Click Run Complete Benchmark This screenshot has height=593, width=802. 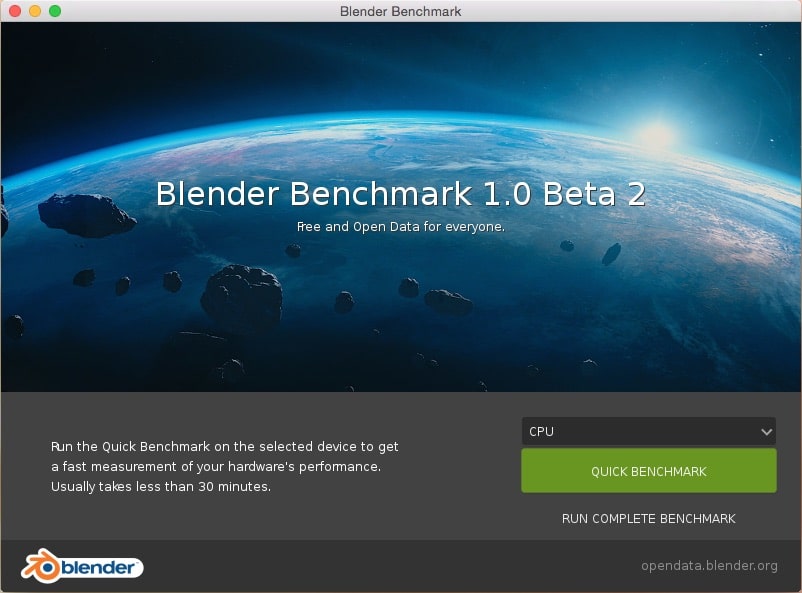(649, 518)
